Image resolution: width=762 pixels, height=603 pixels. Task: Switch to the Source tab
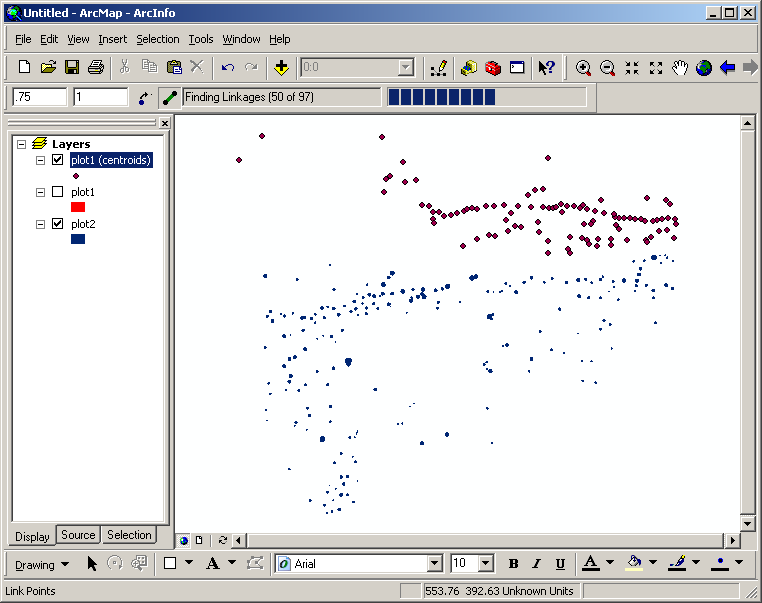coord(78,535)
